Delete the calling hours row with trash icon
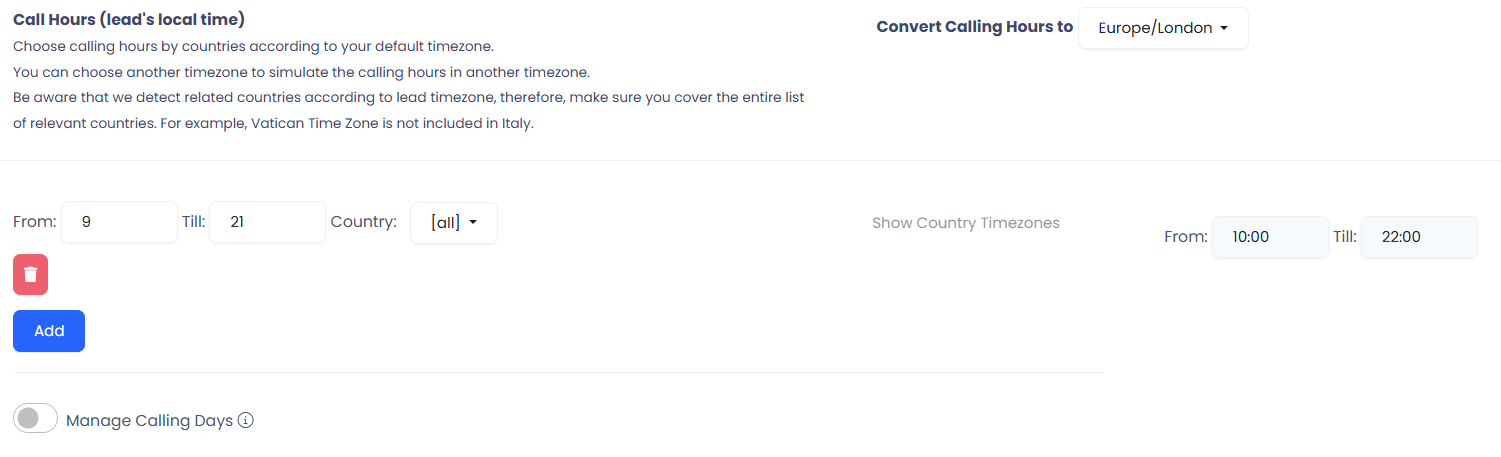 click(30, 275)
